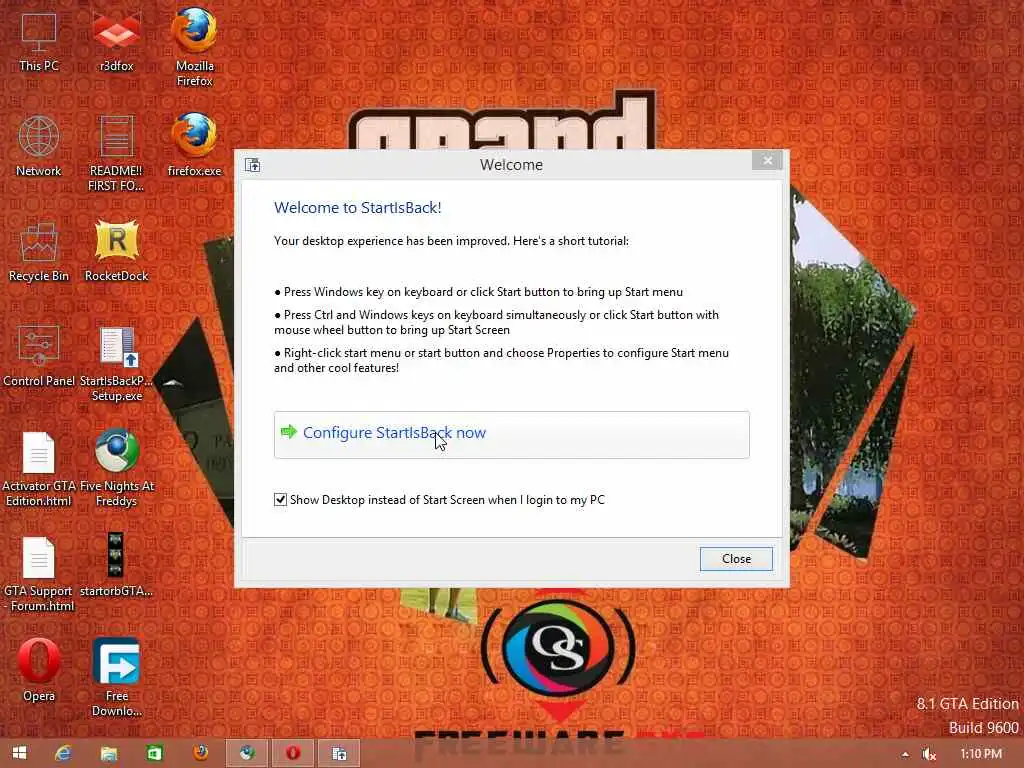Click the Windows Start button
The image size is (1024, 768).
pyautogui.click(x=20, y=754)
